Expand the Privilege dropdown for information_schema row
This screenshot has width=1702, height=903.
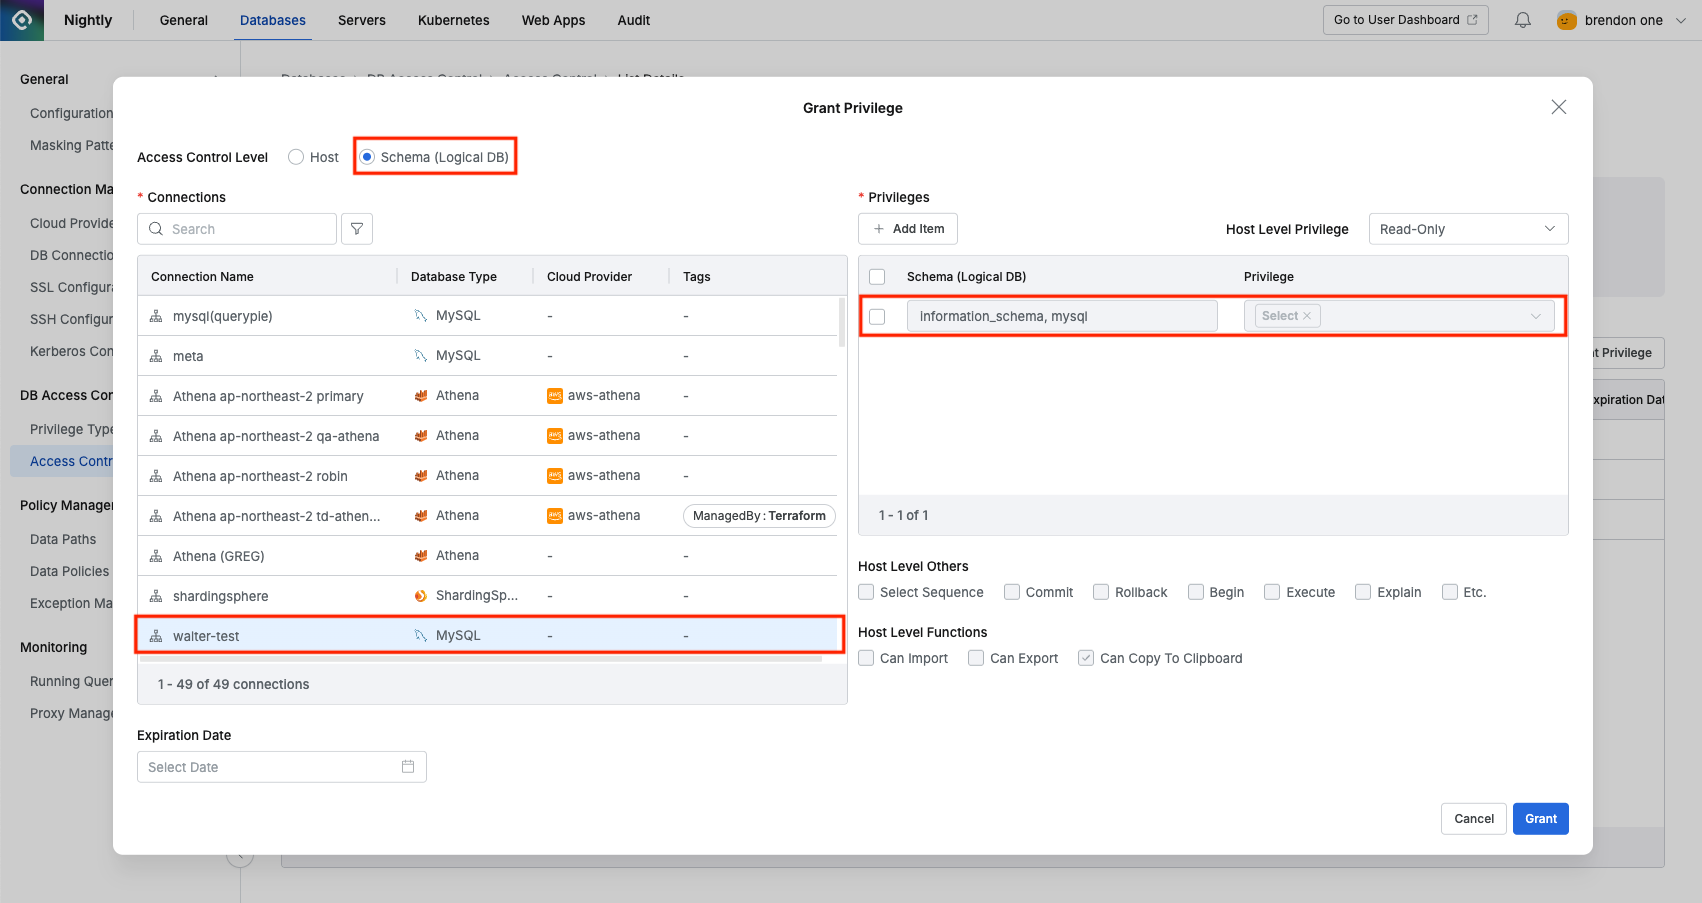pos(1535,316)
